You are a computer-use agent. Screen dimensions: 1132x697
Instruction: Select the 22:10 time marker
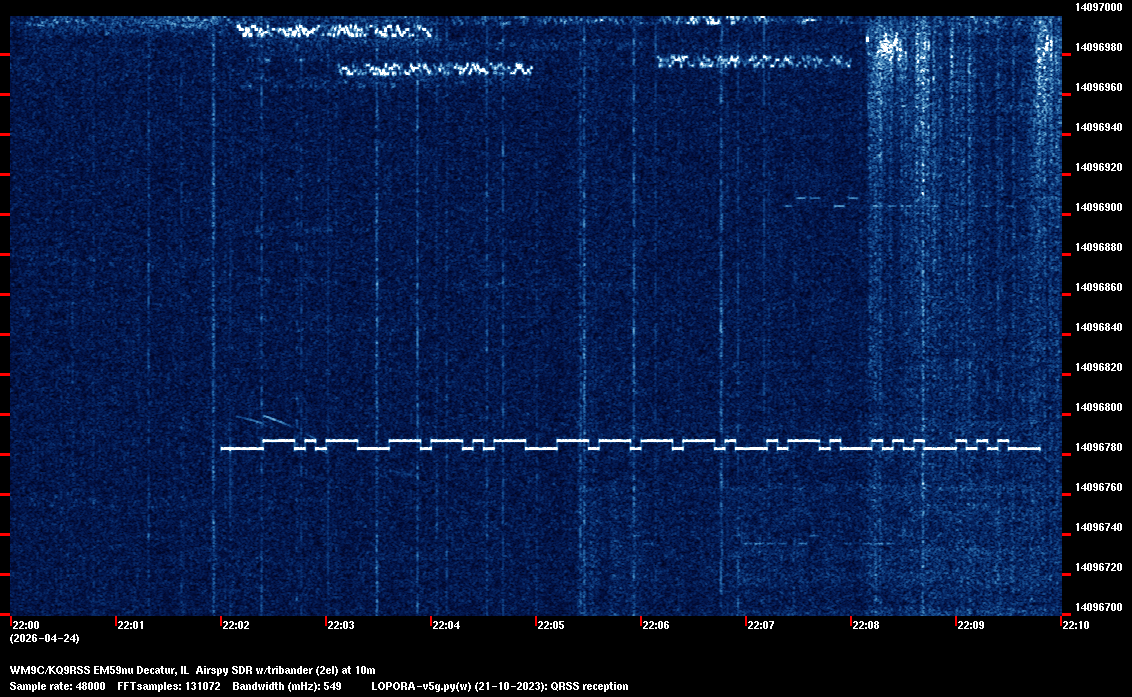[x=1075, y=626]
